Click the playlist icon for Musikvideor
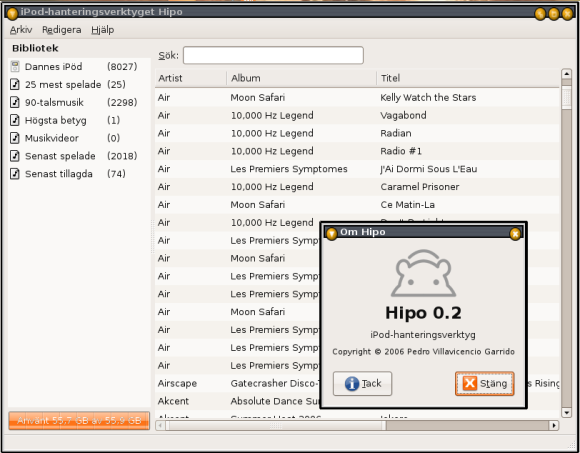 (15, 138)
